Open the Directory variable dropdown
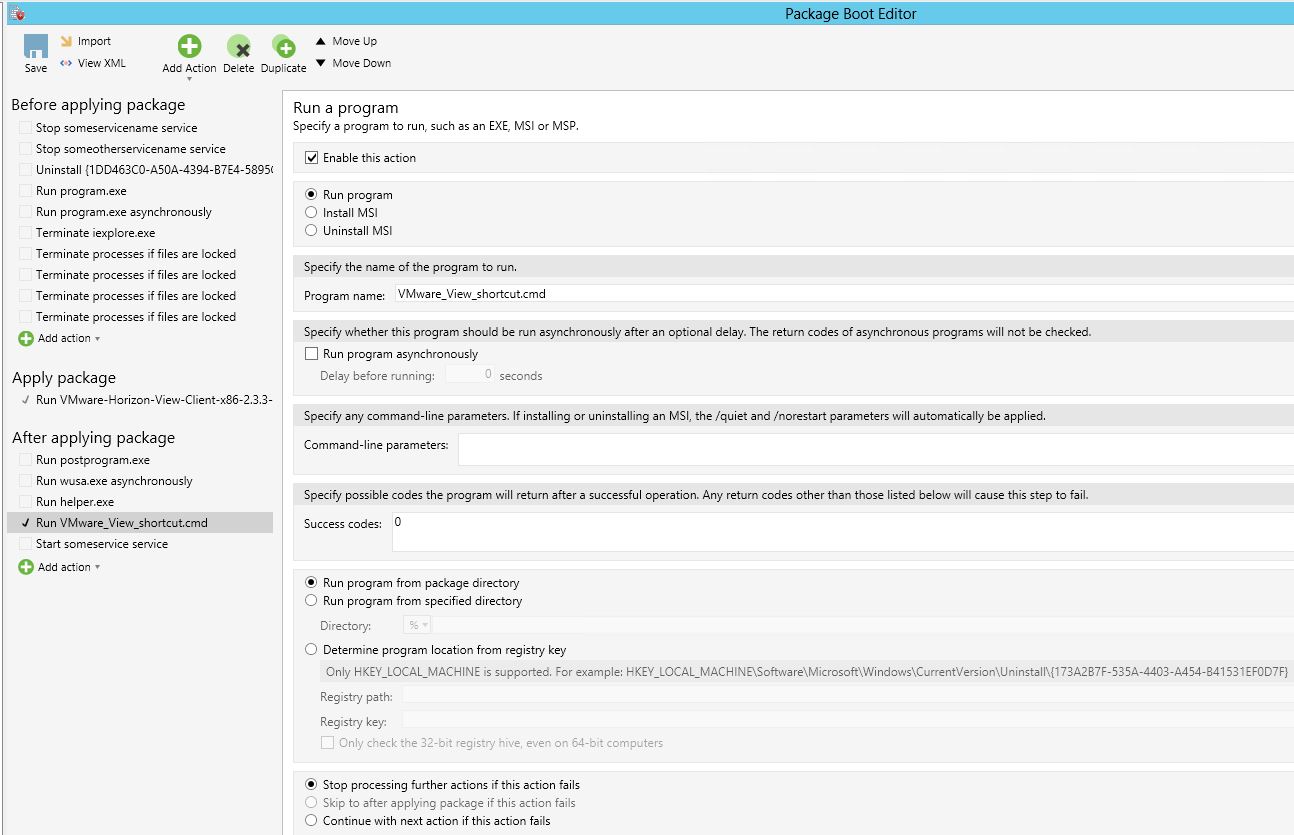The height and width of the screenshot is (835, 1294). (417, 625)
